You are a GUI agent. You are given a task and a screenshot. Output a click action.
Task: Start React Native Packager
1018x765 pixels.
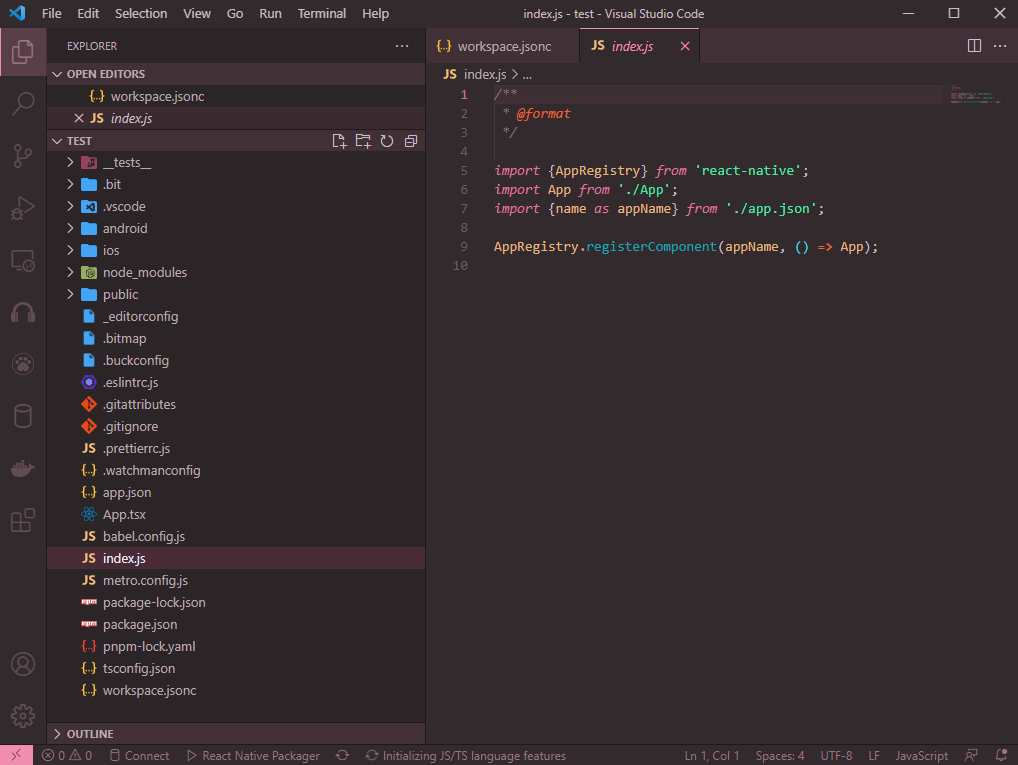(253, 755)
